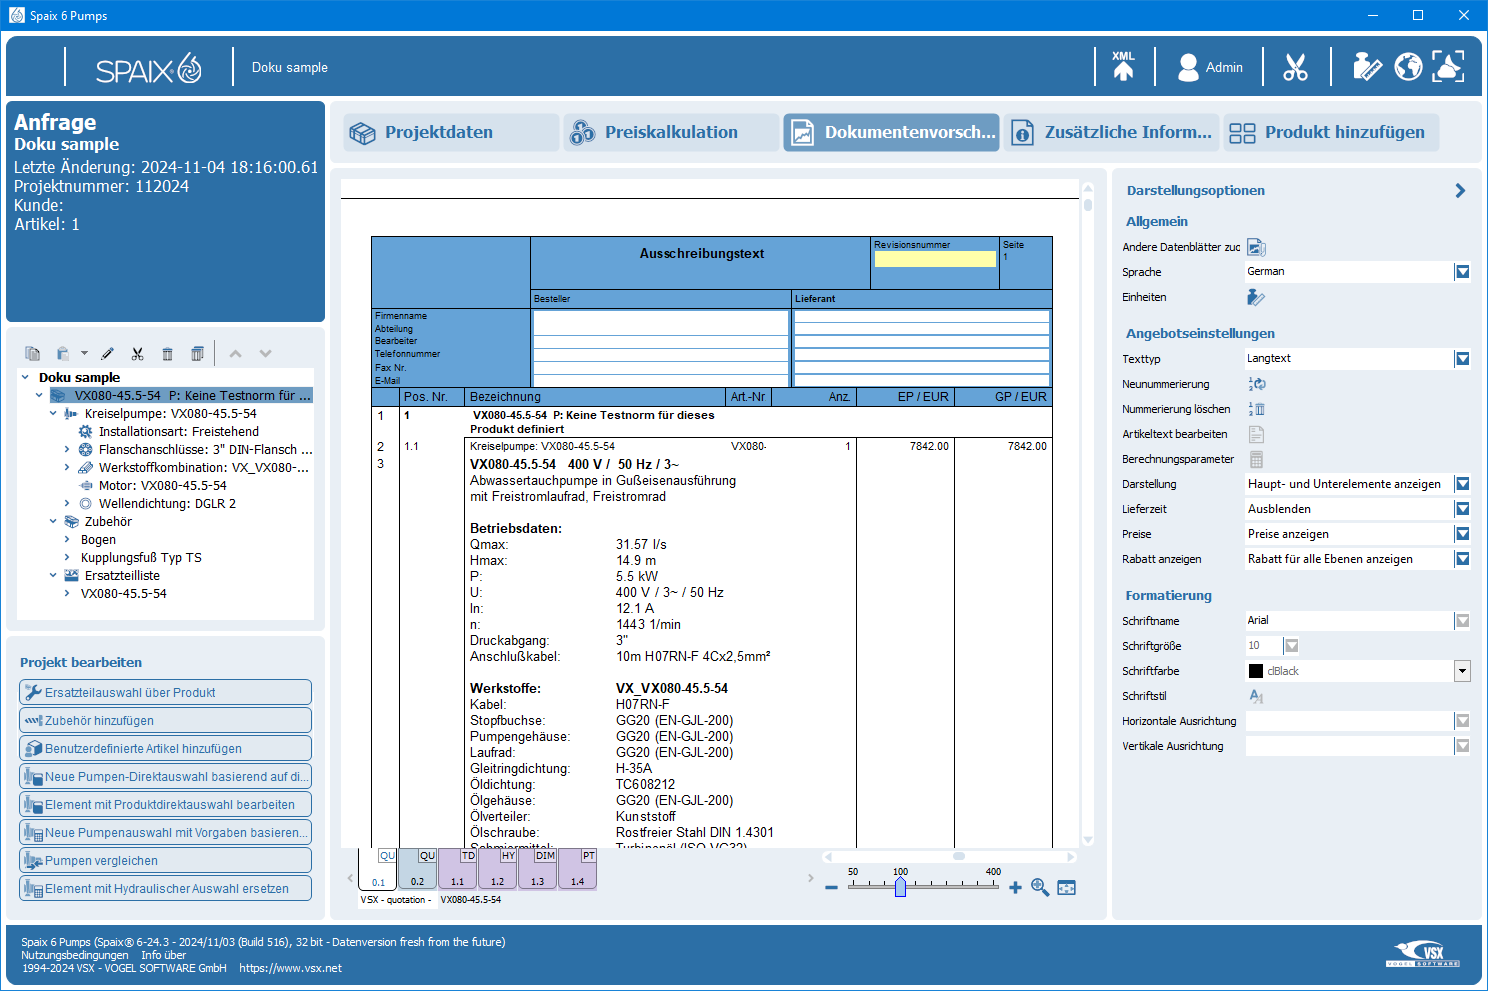Click the zoom in plus icon
This screenshot has height=991, width=1488.
pos(1015,887)
